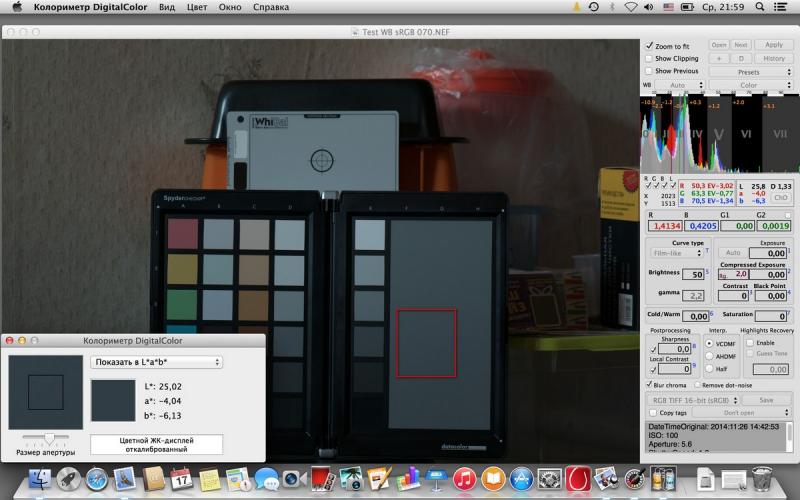
Task: Enable Show Clipping checkbox
Action: click(649, 59)
